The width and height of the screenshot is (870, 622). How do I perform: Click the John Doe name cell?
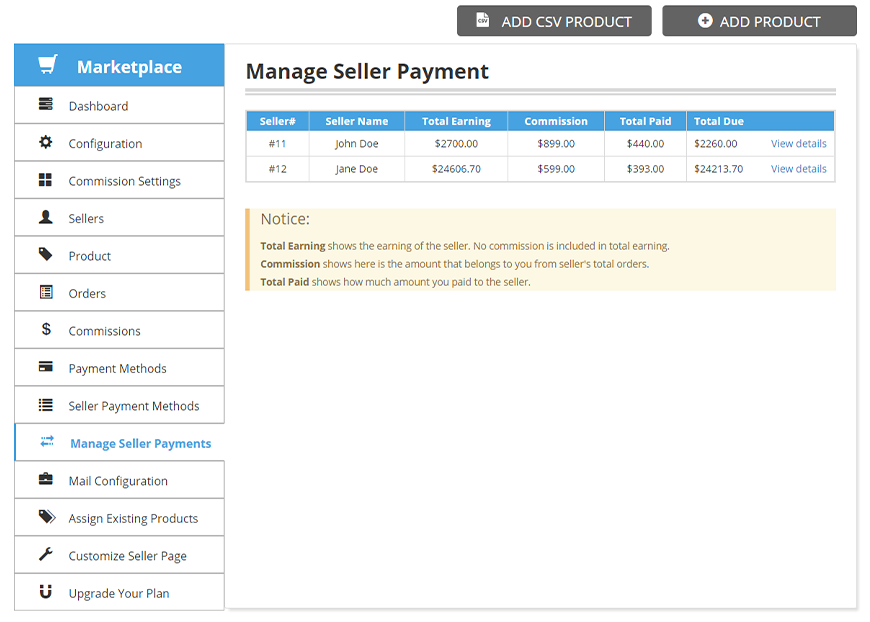pos(357,144)
